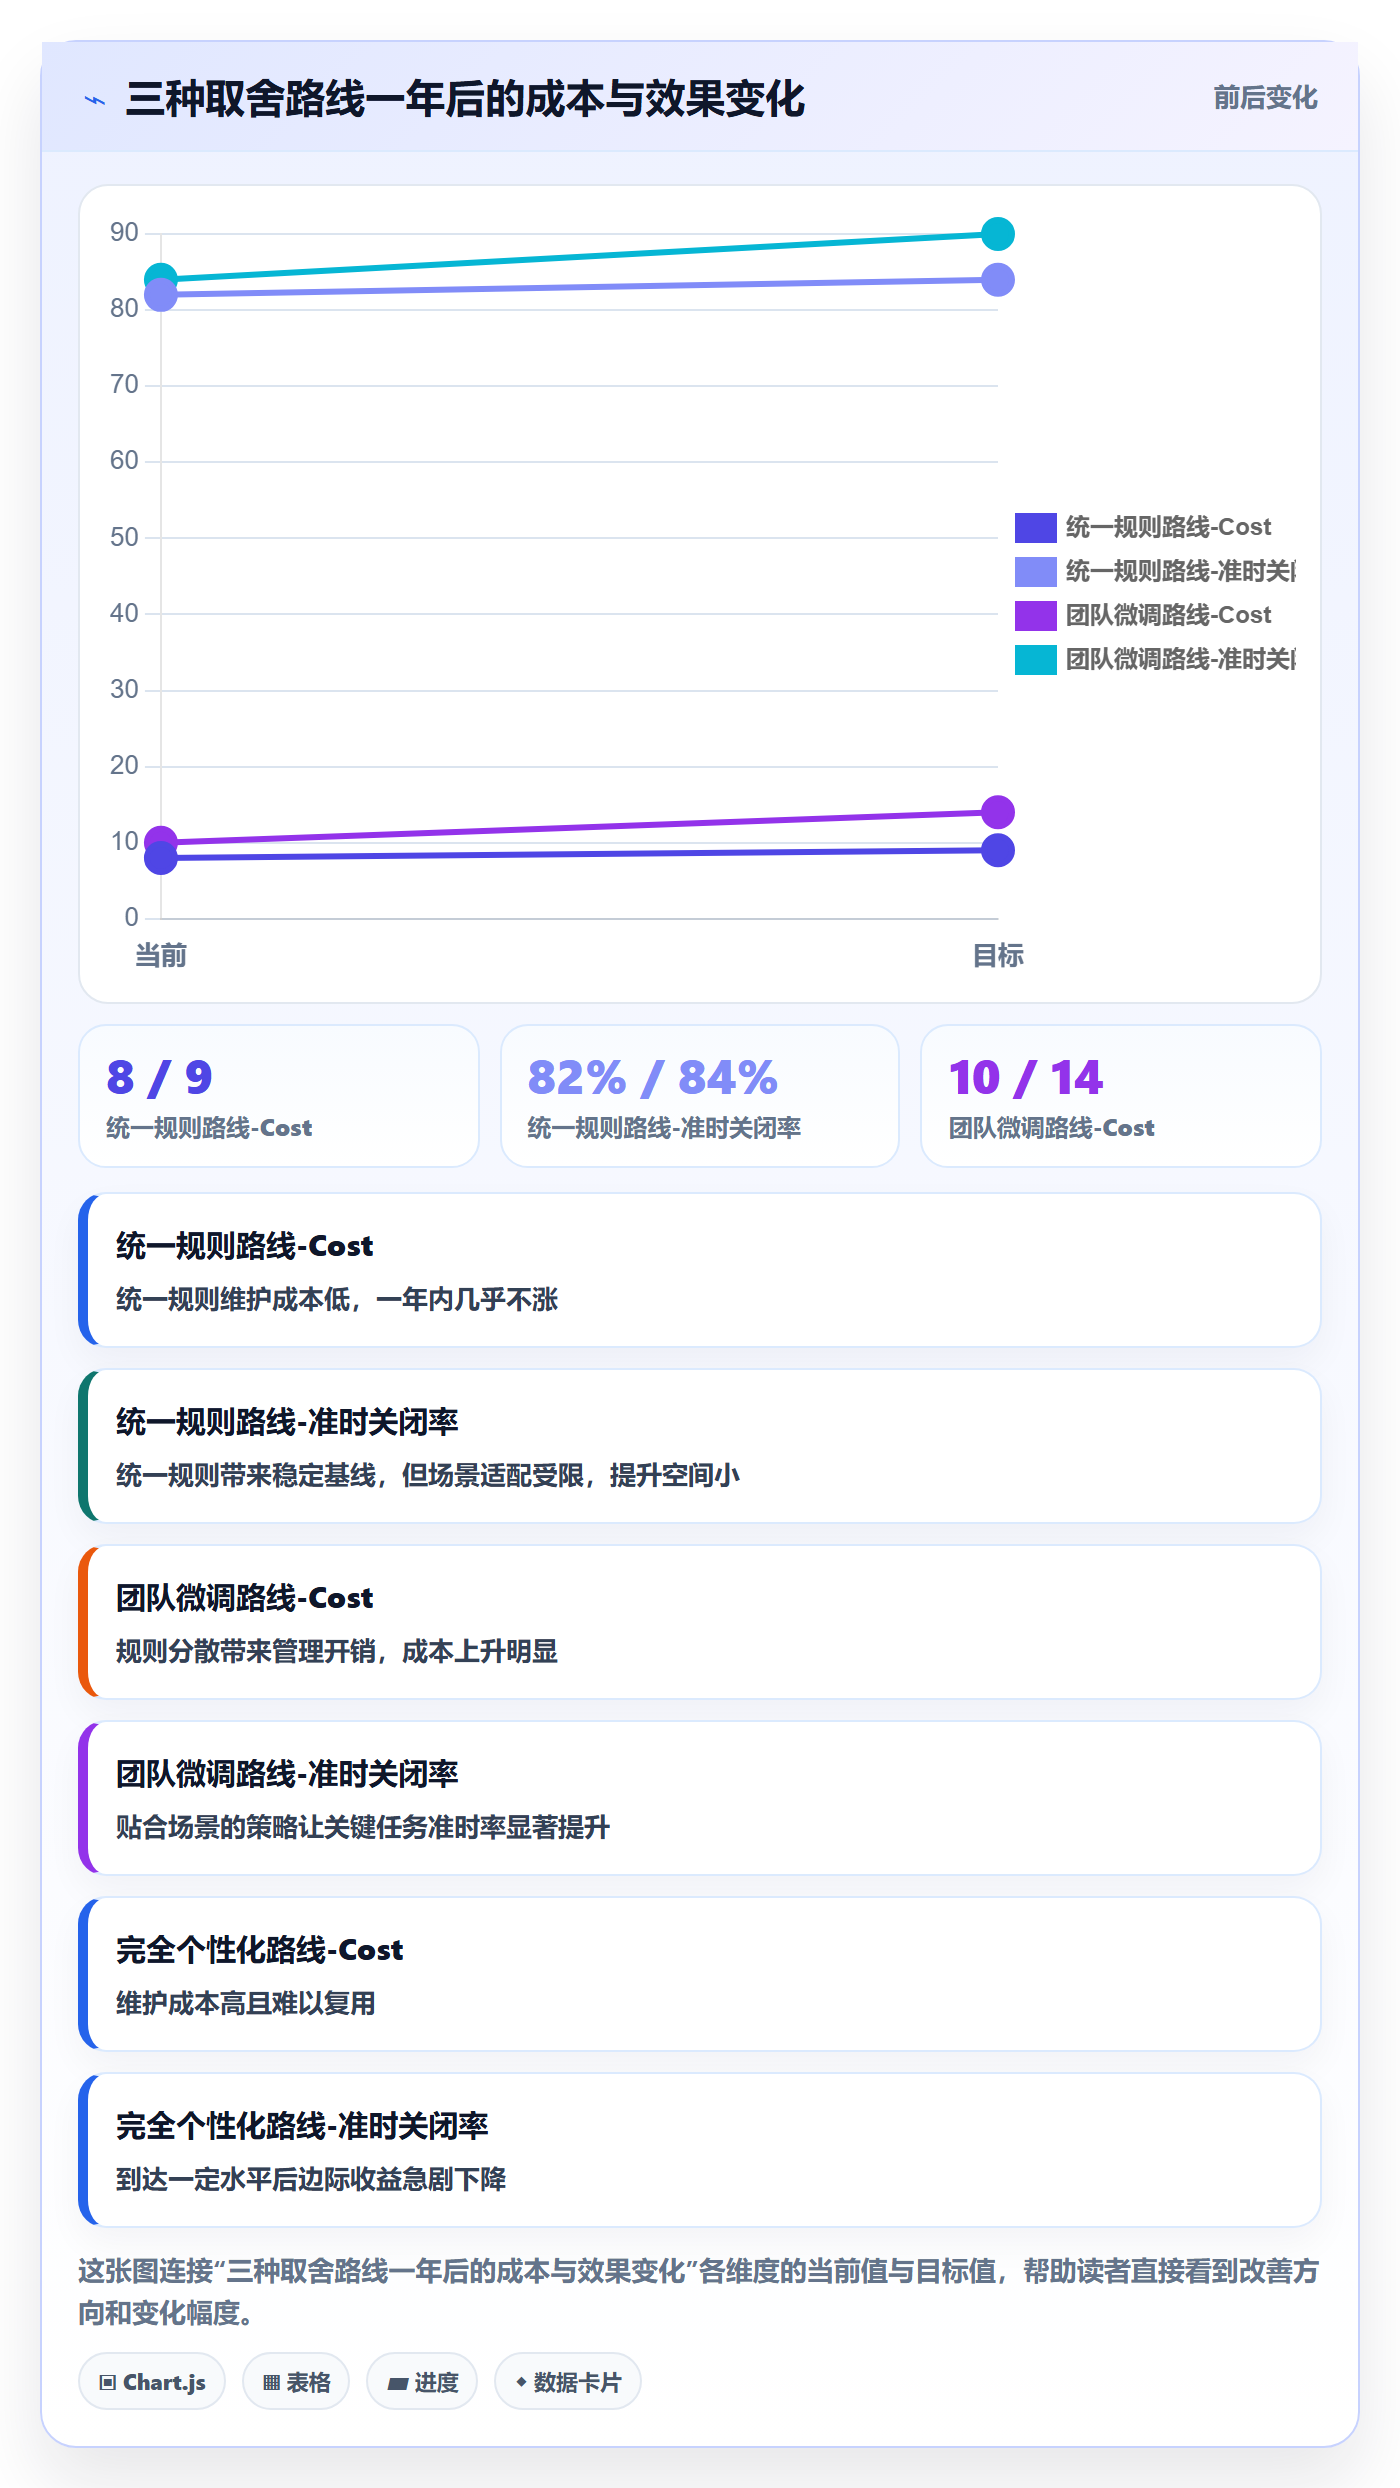Select the card "统一规则带来稳定基线，但场景适配受限"
This screenshot has height=2488, width=1400.
tap(700, 1446)
